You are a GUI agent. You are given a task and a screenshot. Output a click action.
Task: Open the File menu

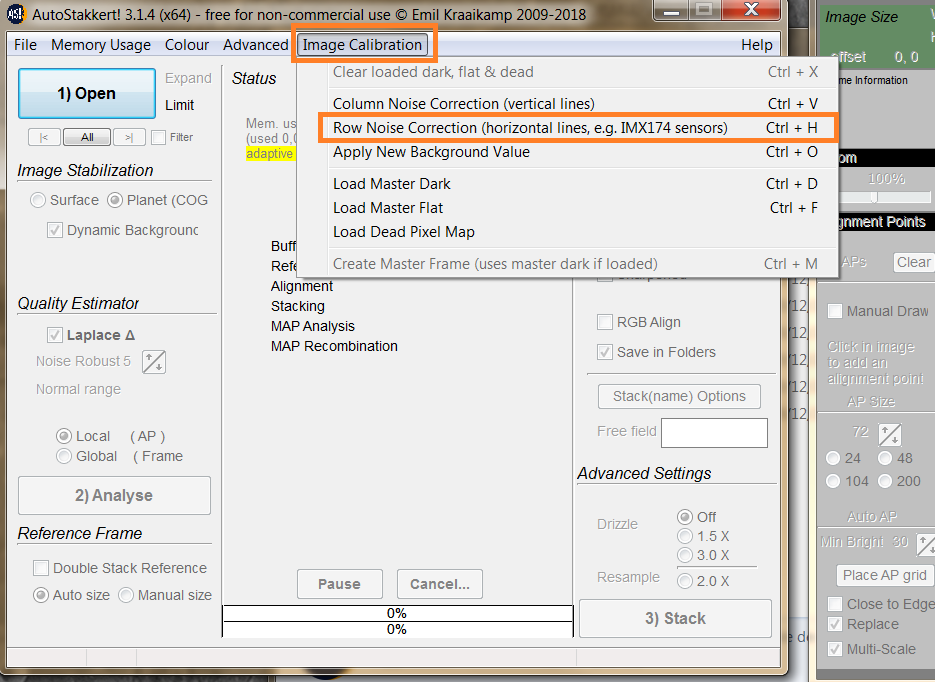click(26, 45)
